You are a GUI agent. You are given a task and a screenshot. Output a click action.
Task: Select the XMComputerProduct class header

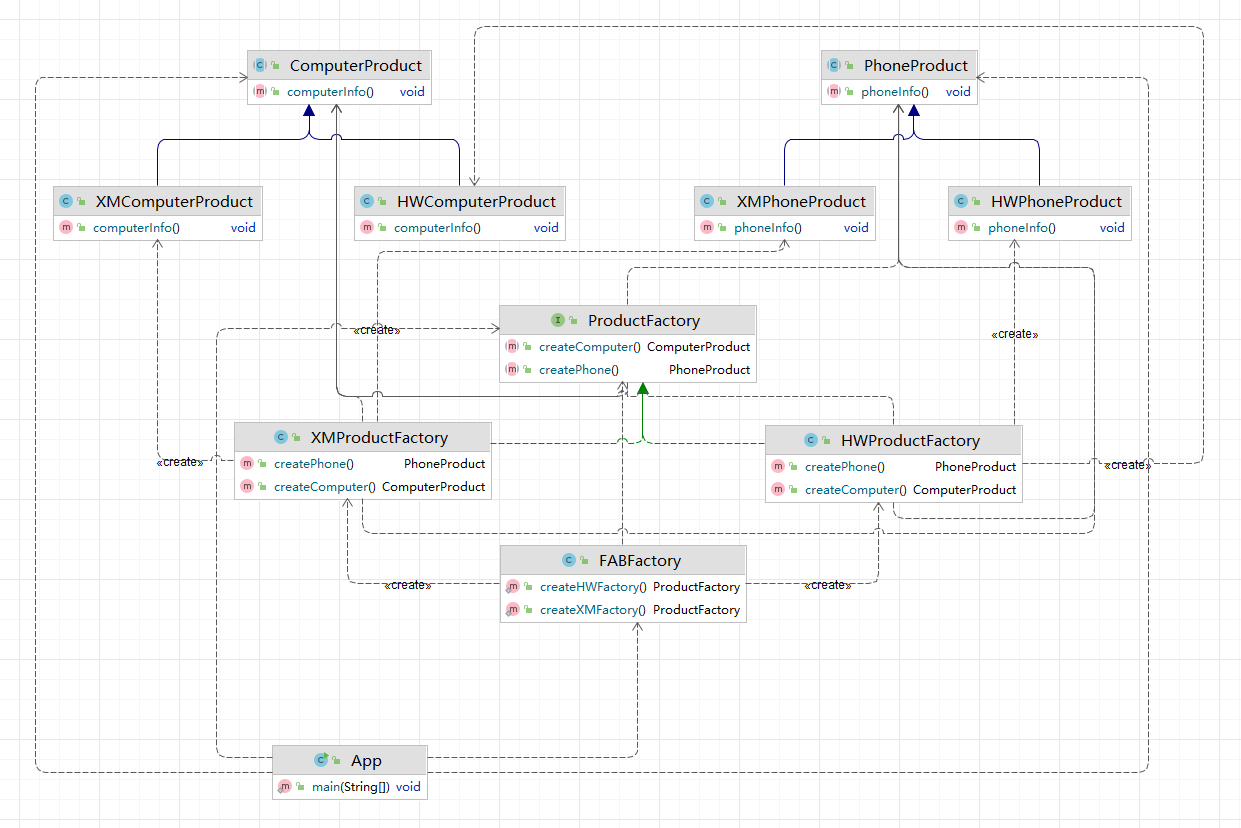(x=157, y=201)
